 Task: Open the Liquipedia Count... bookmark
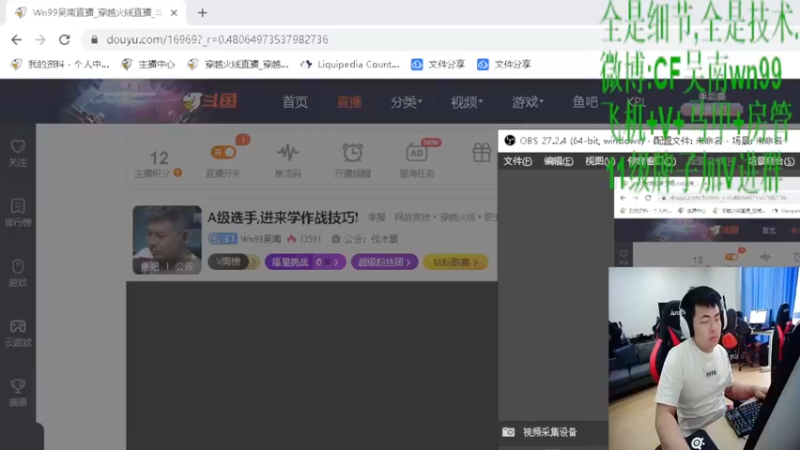coord(349,64)
